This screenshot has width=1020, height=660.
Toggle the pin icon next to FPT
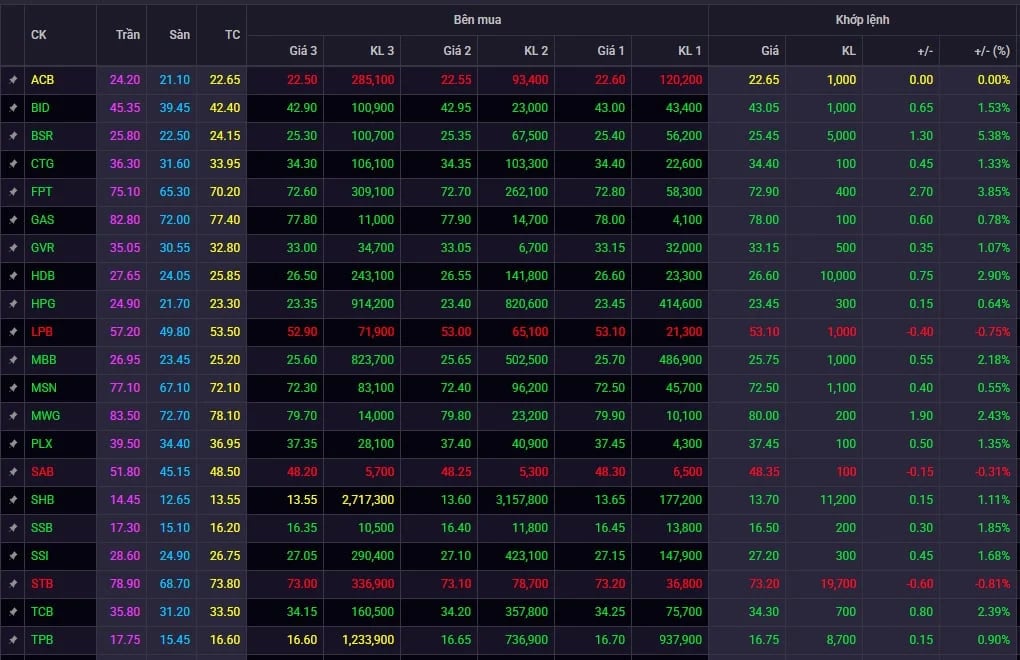coord(13,192)
